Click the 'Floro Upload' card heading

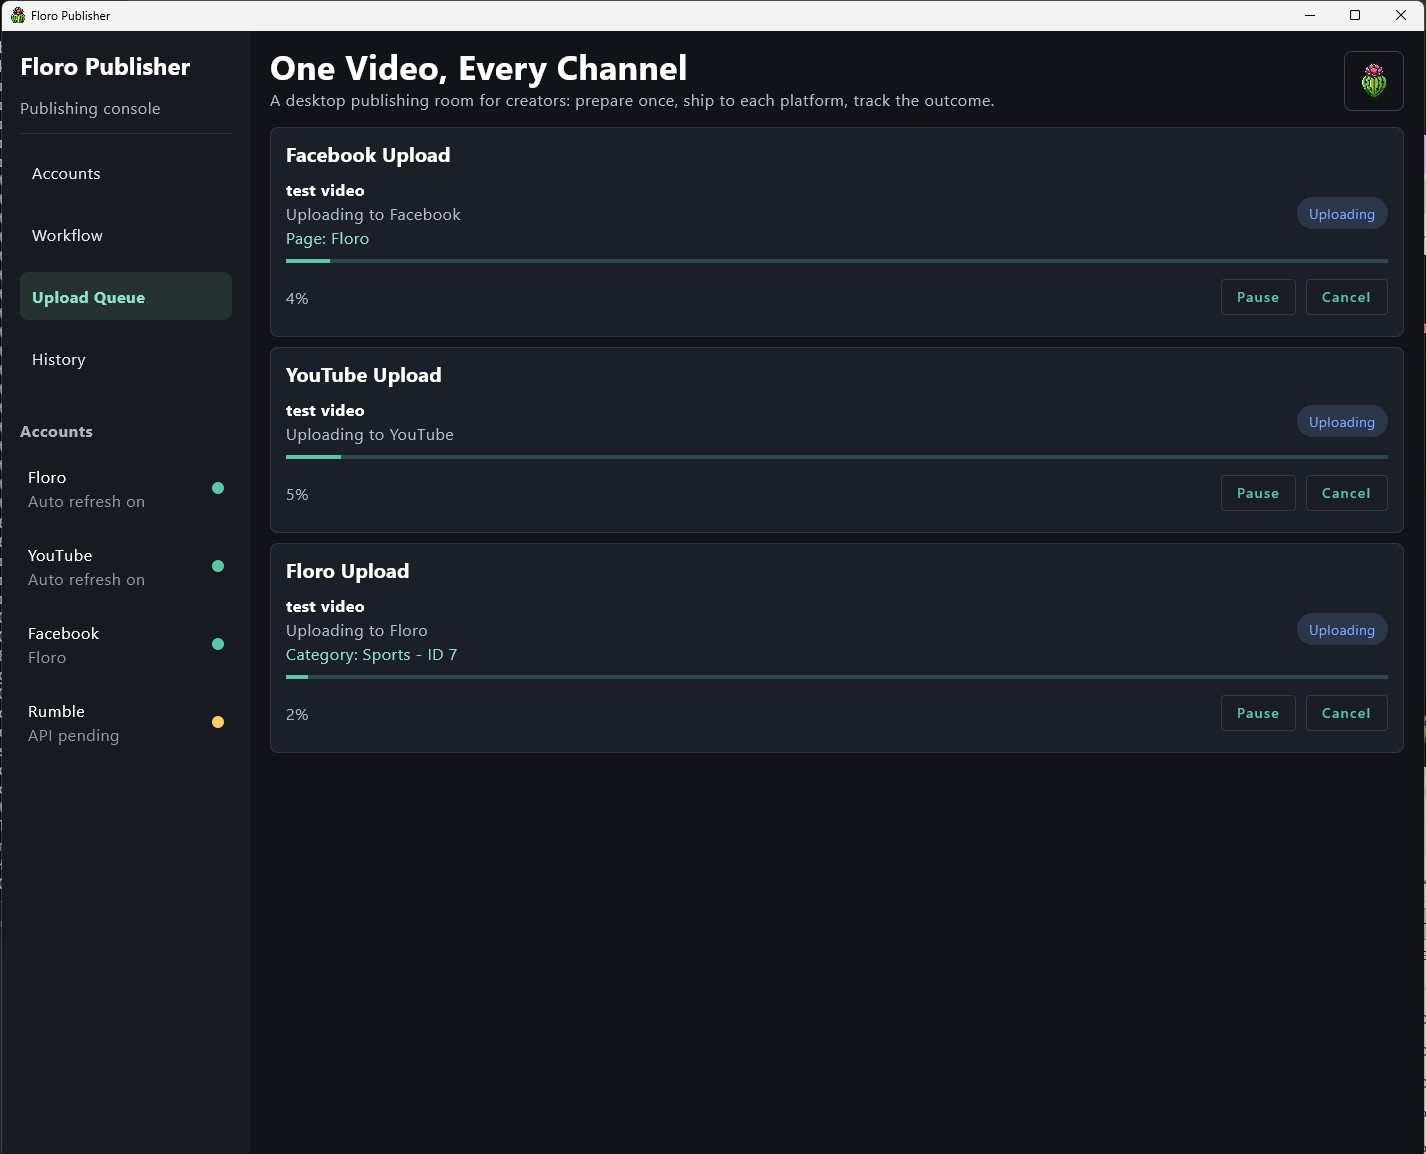coord(348,571)
